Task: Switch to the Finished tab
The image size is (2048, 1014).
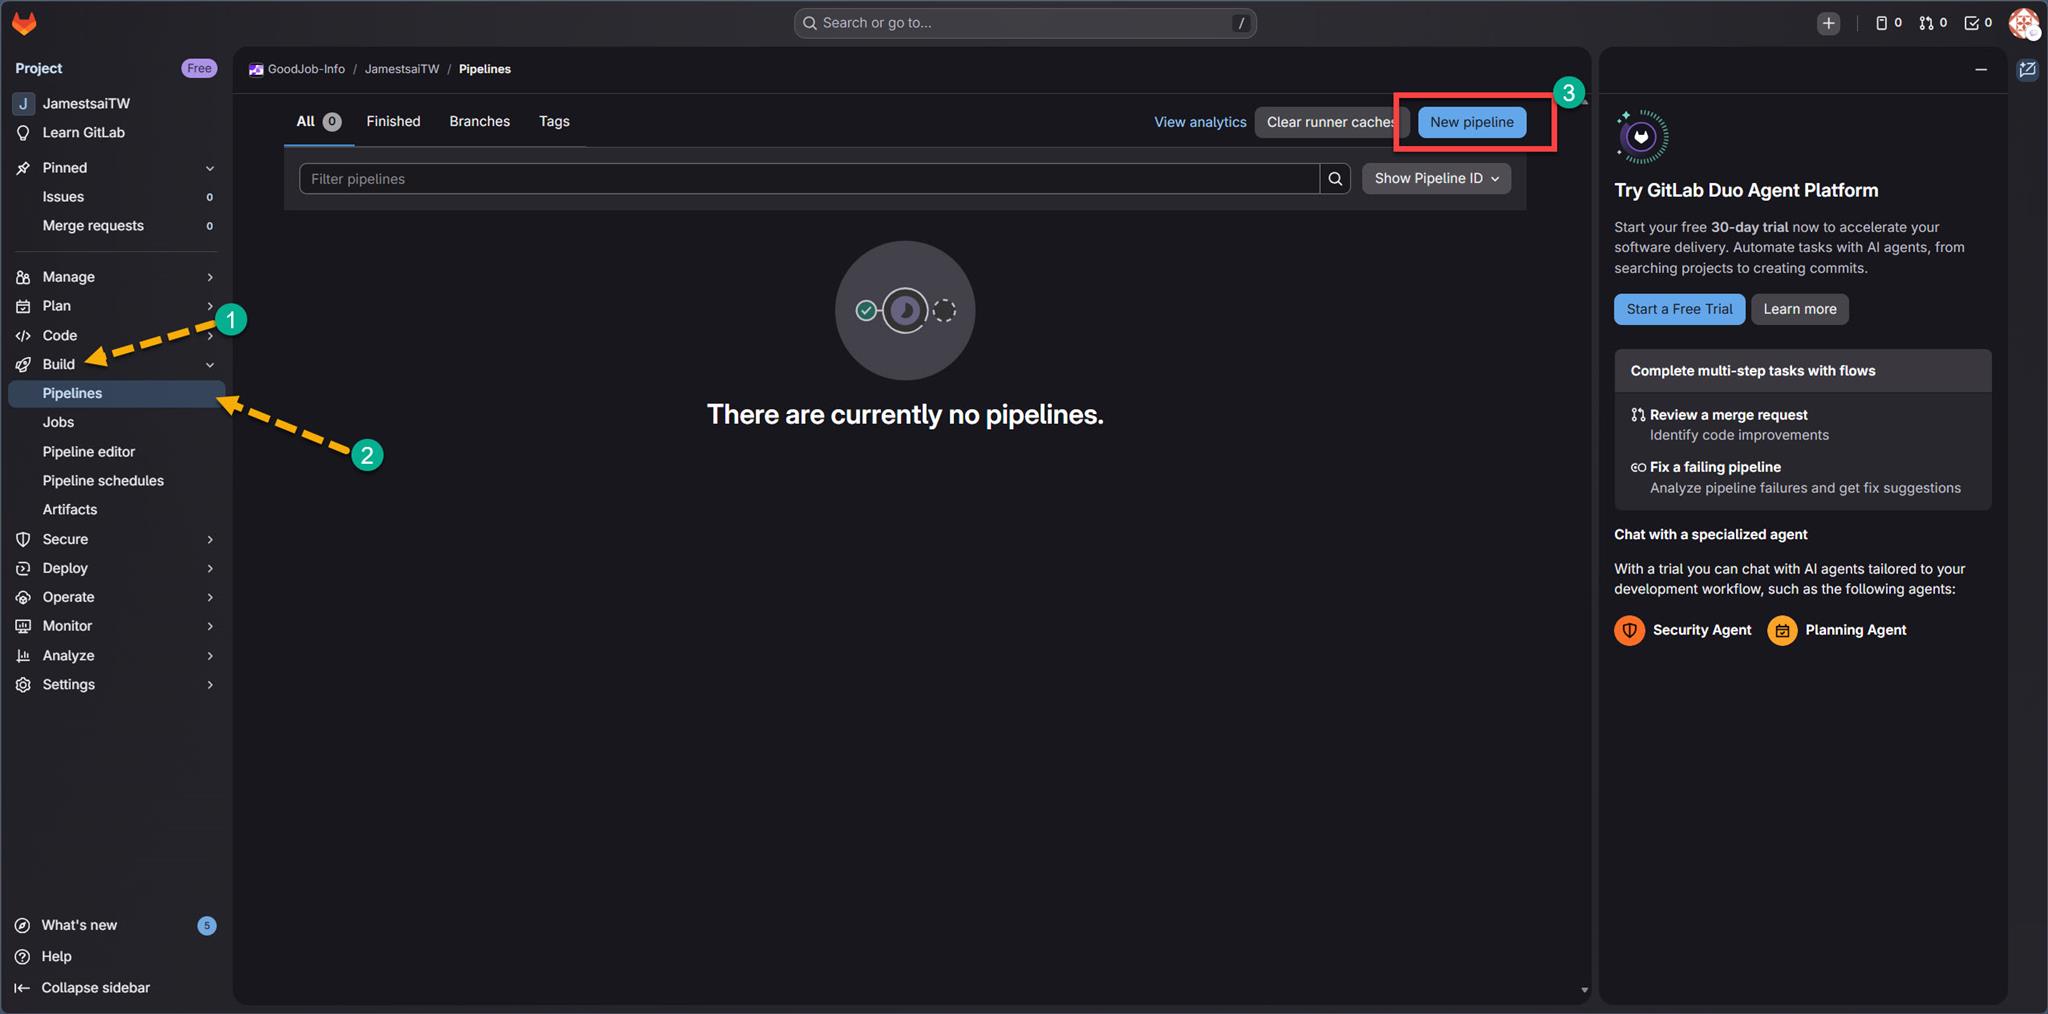Action: pyautogui.click(x=393, y=122)
